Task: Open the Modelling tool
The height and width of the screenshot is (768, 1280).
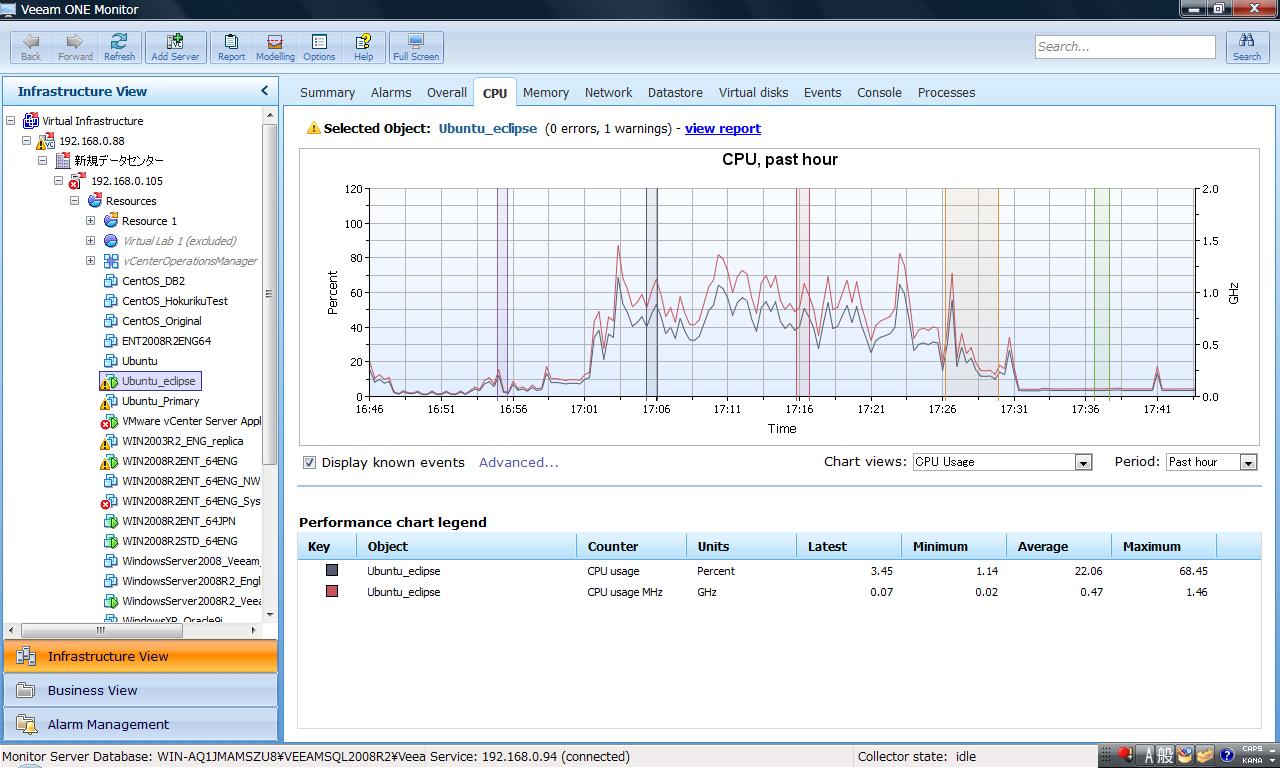Action: (x=275, y=47)
